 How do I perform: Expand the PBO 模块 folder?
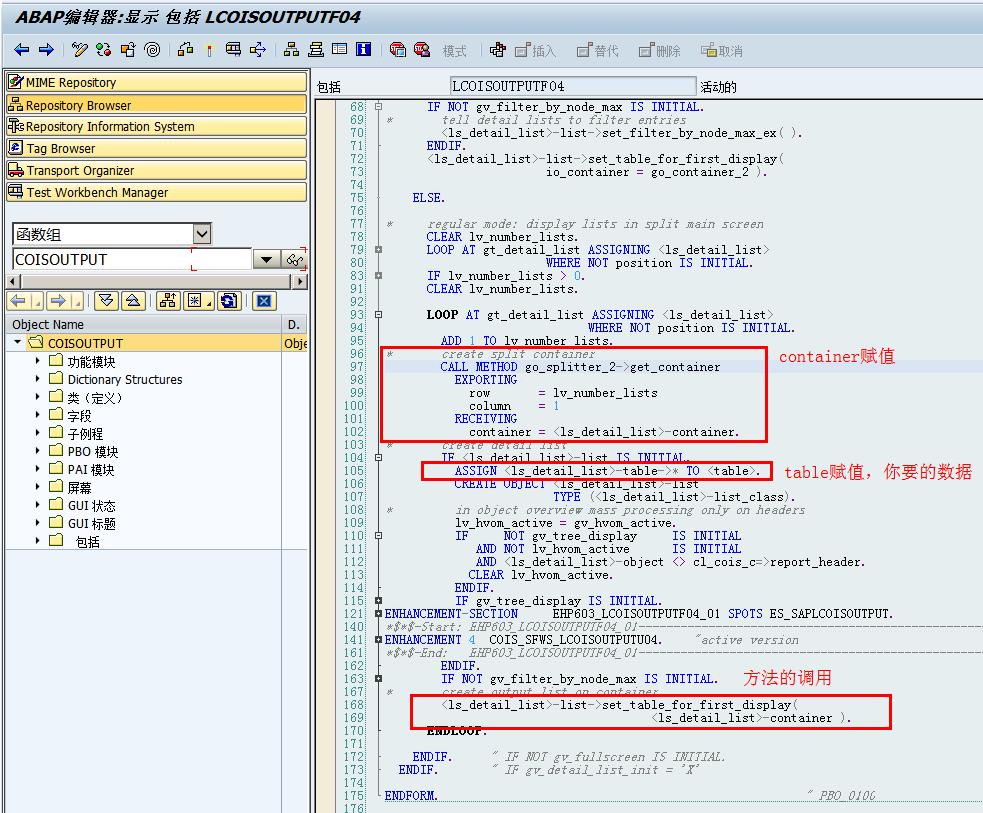(38, 451)
